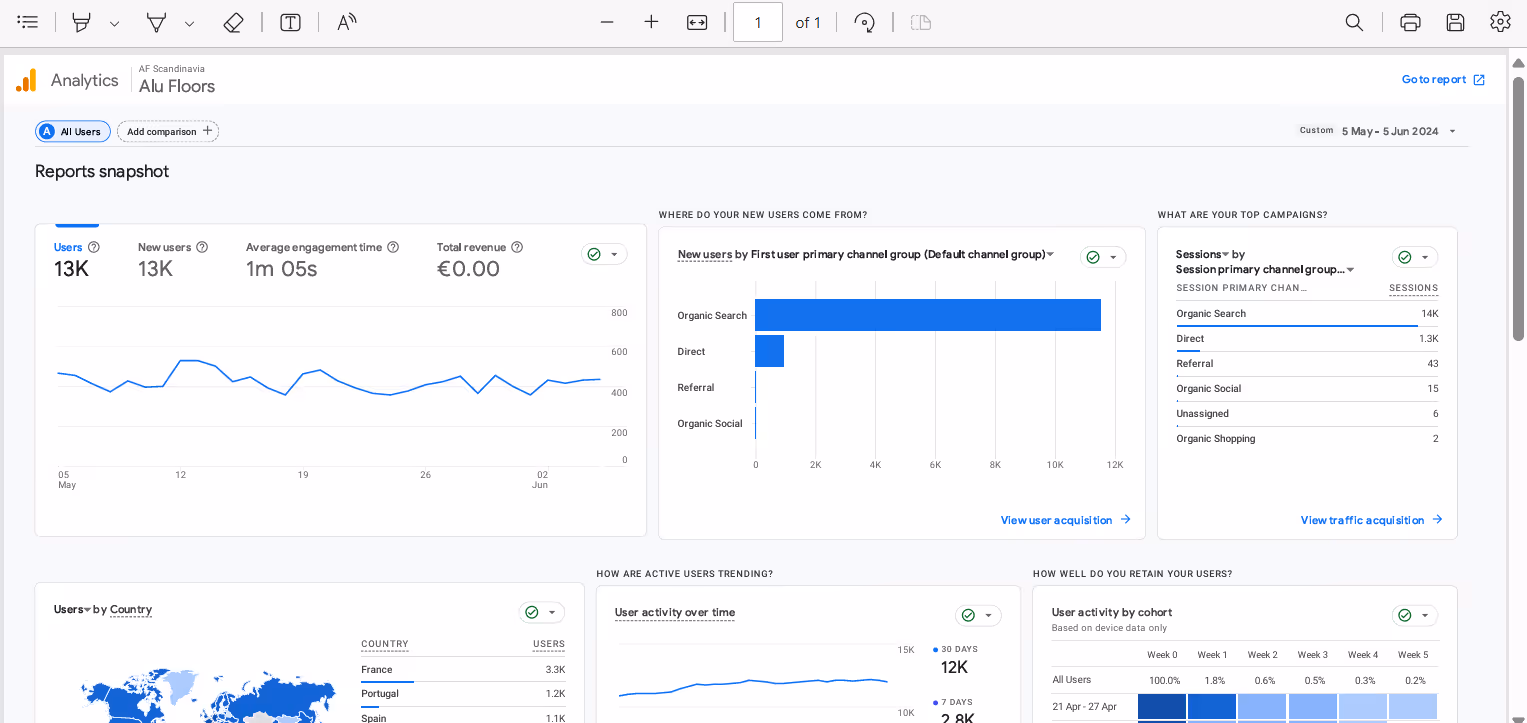This screenshot has height=723, width=1527.
Task: Open data quality dropdown on cohort card
Action: tap(1415, 616)
